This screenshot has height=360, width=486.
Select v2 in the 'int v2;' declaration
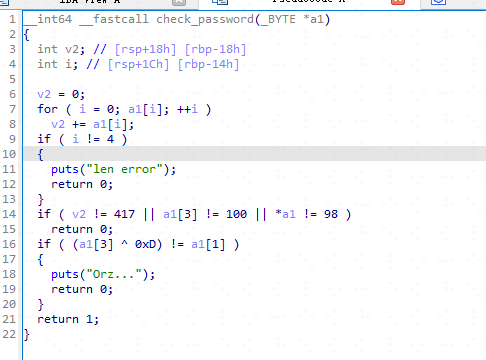pyautogui.click(x=72, y=49)
